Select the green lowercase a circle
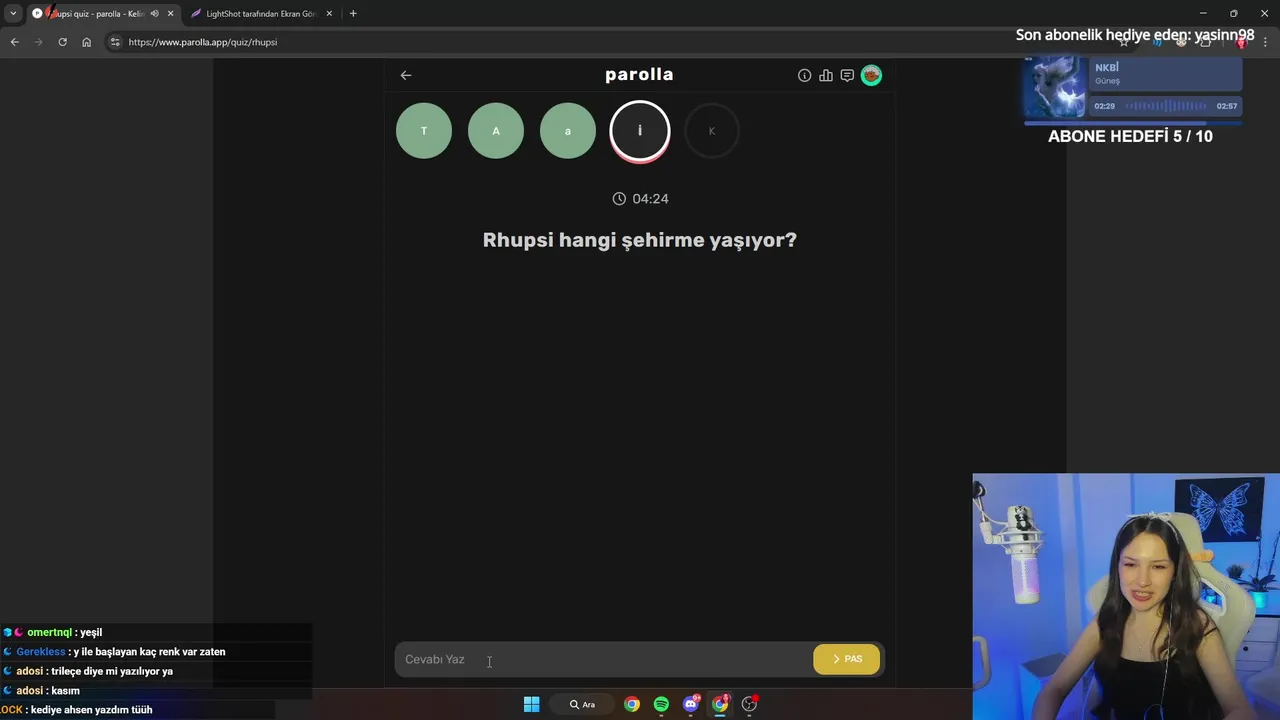Image resolution: width=1280 pixels, height=720 pixels. [x=568, y=131]
